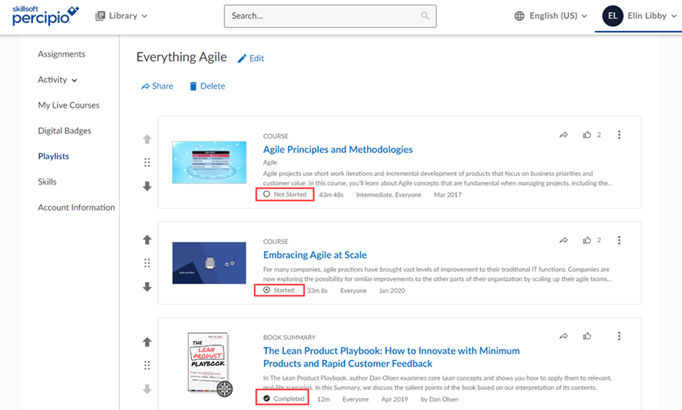Click the Library books icon

click(100, 16)
